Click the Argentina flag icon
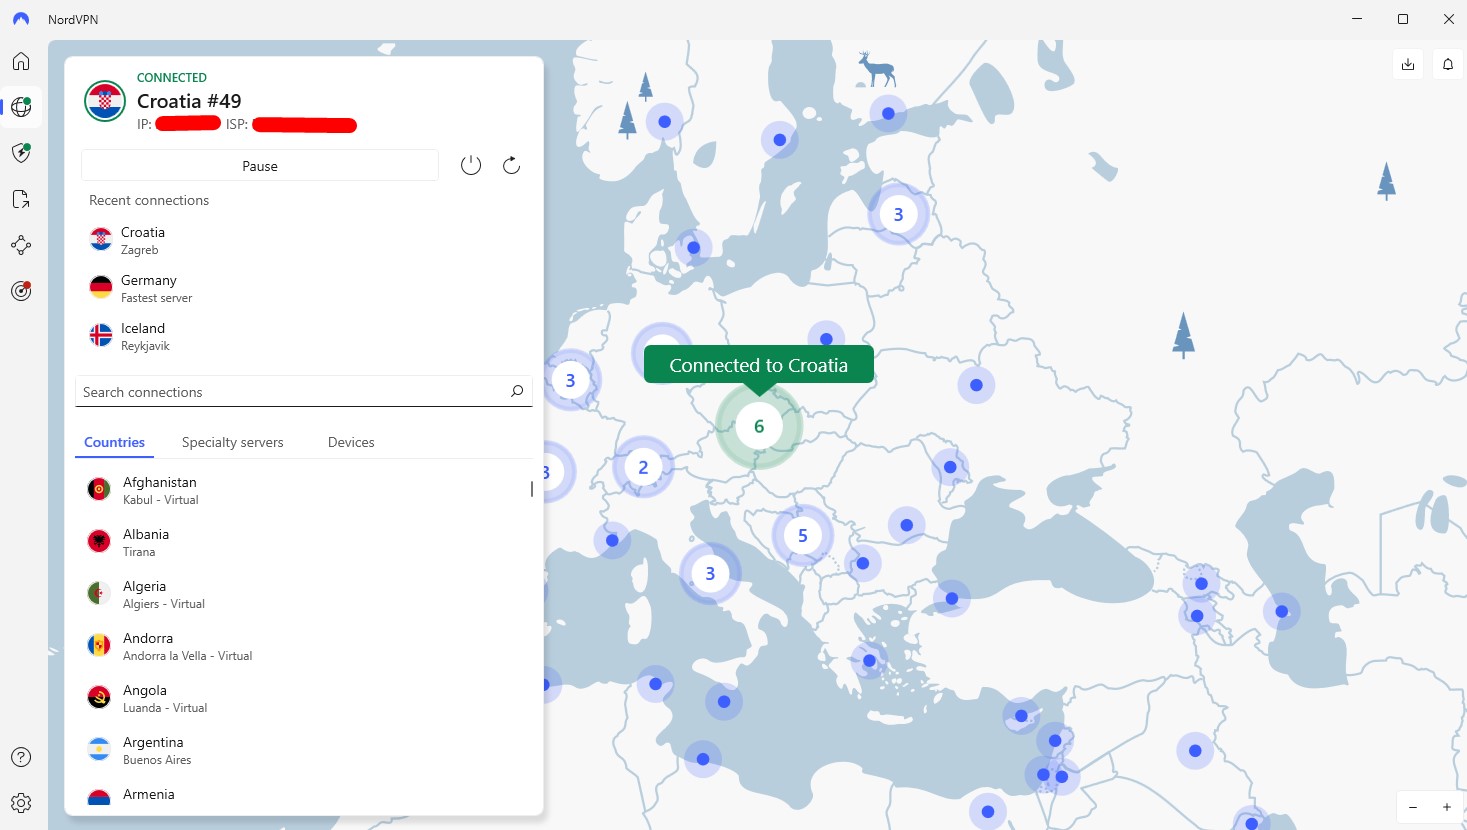 pyautogui.click(x=99, y=750)
